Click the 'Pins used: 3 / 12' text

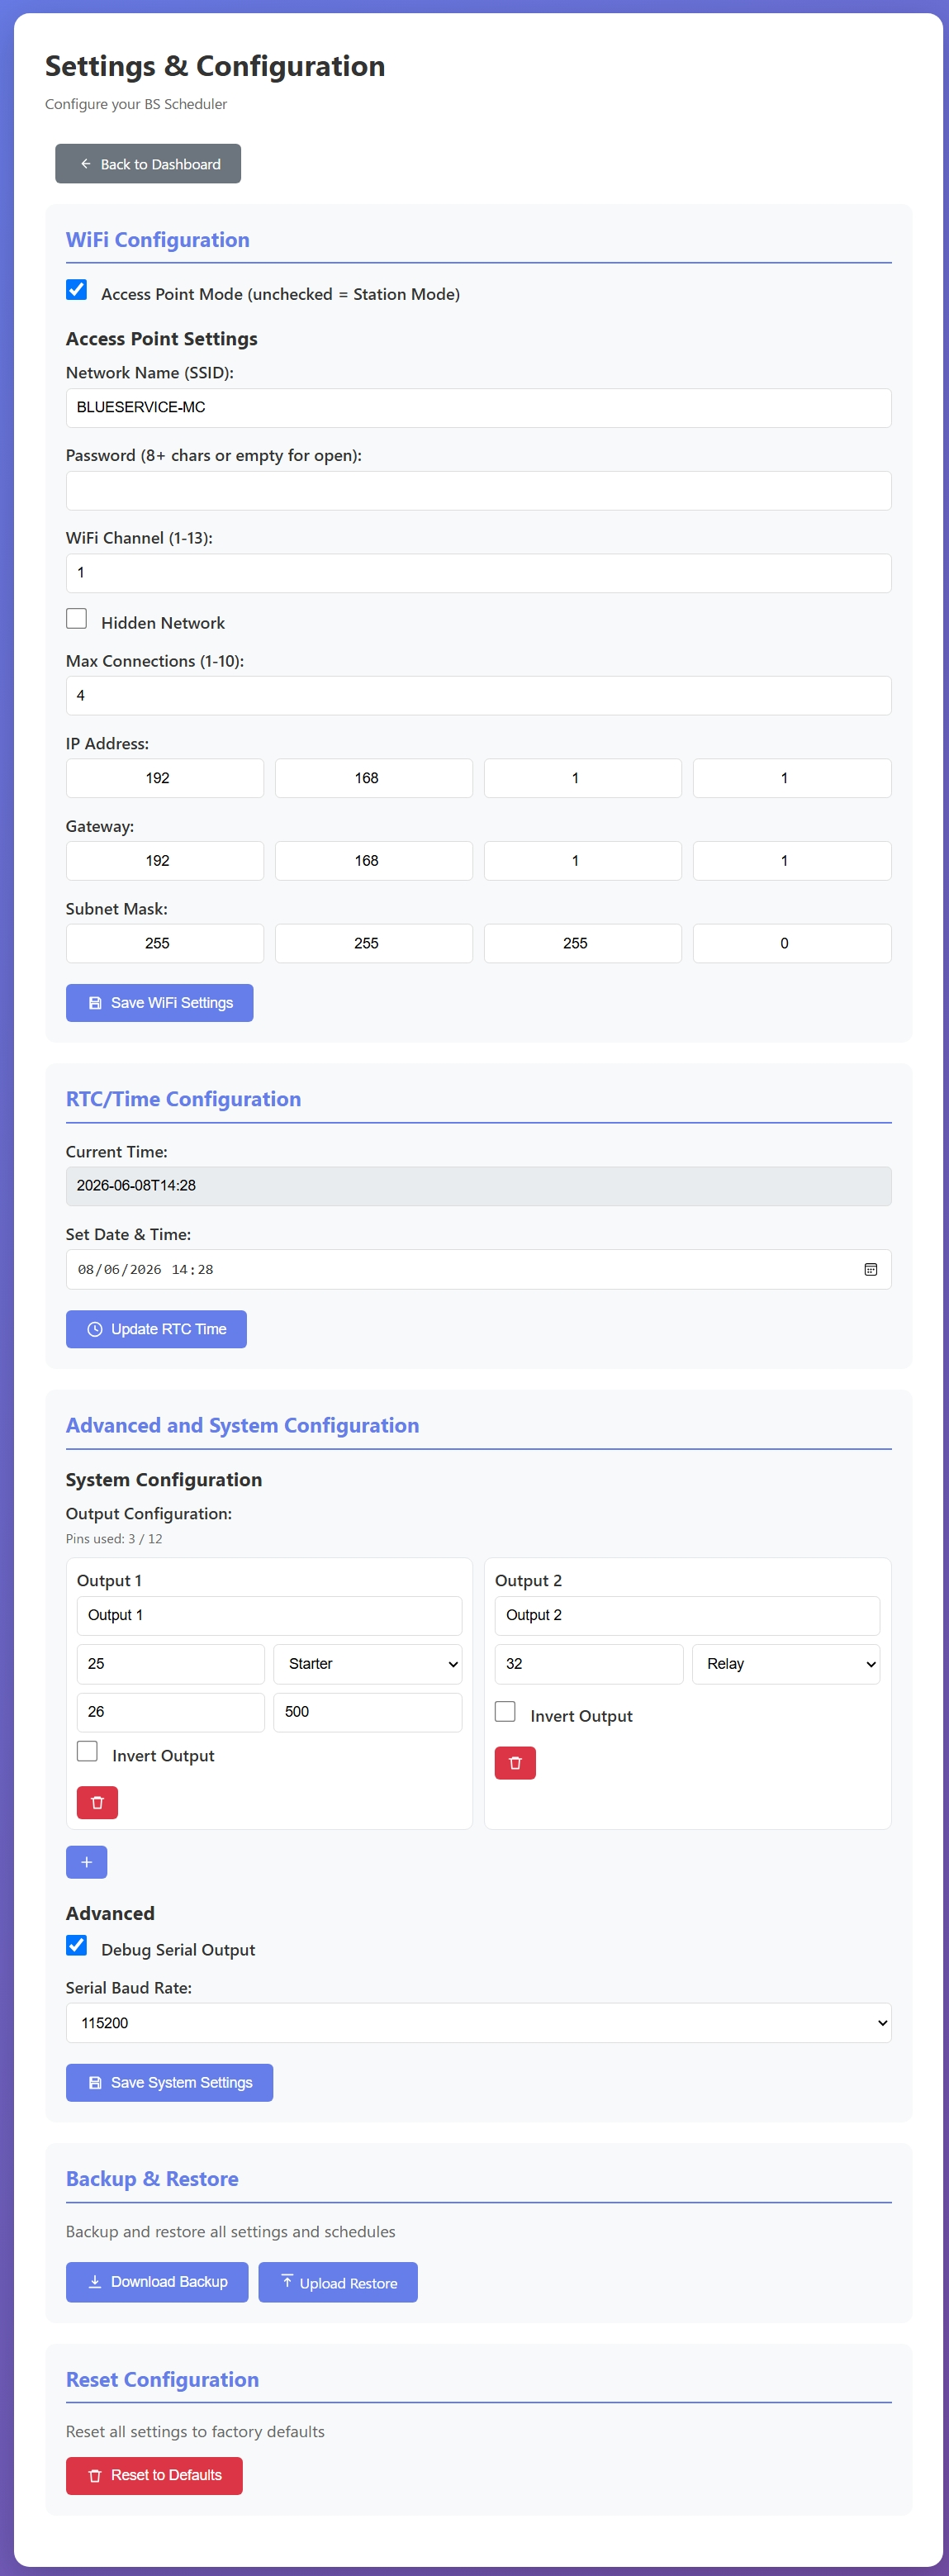pyautogui.click(x=114, y=1539)
